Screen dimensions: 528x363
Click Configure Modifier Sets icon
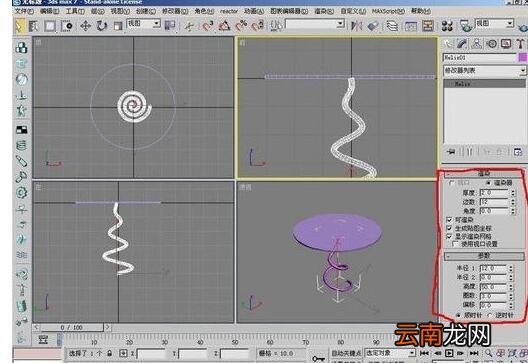coord(518,152)
